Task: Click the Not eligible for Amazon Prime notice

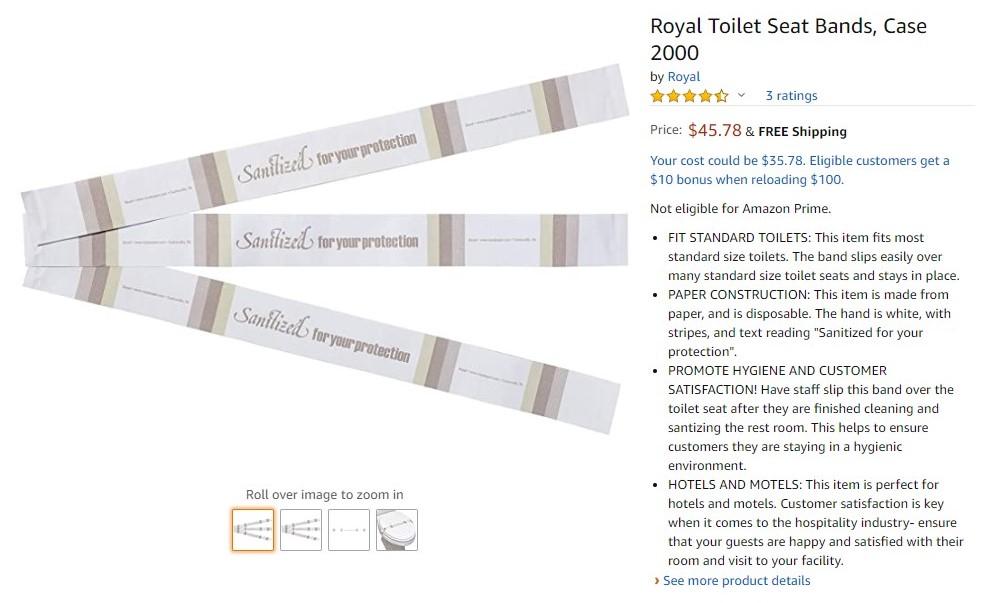Action: [x=740, y=209]
